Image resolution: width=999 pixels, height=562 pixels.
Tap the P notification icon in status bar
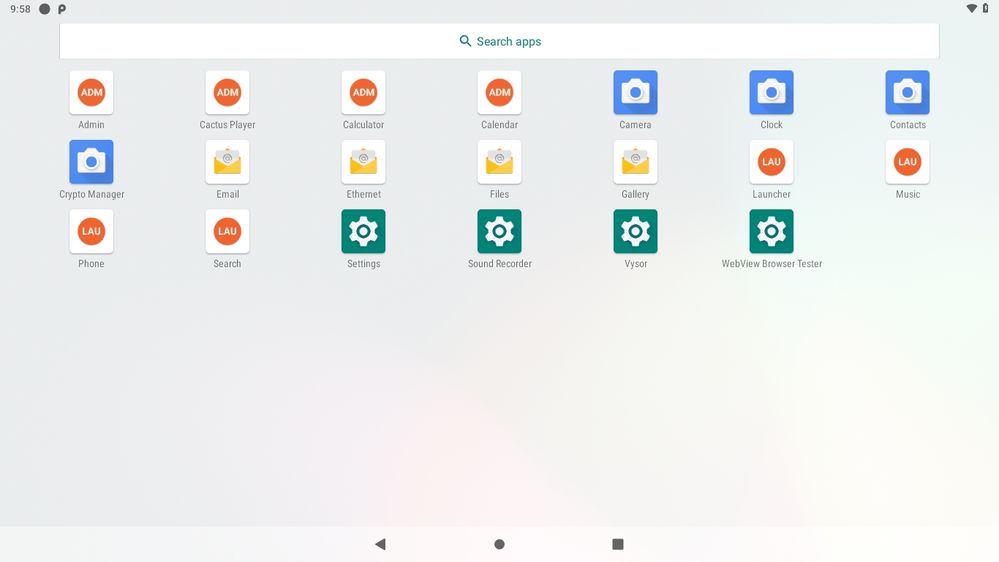[62, 9]
